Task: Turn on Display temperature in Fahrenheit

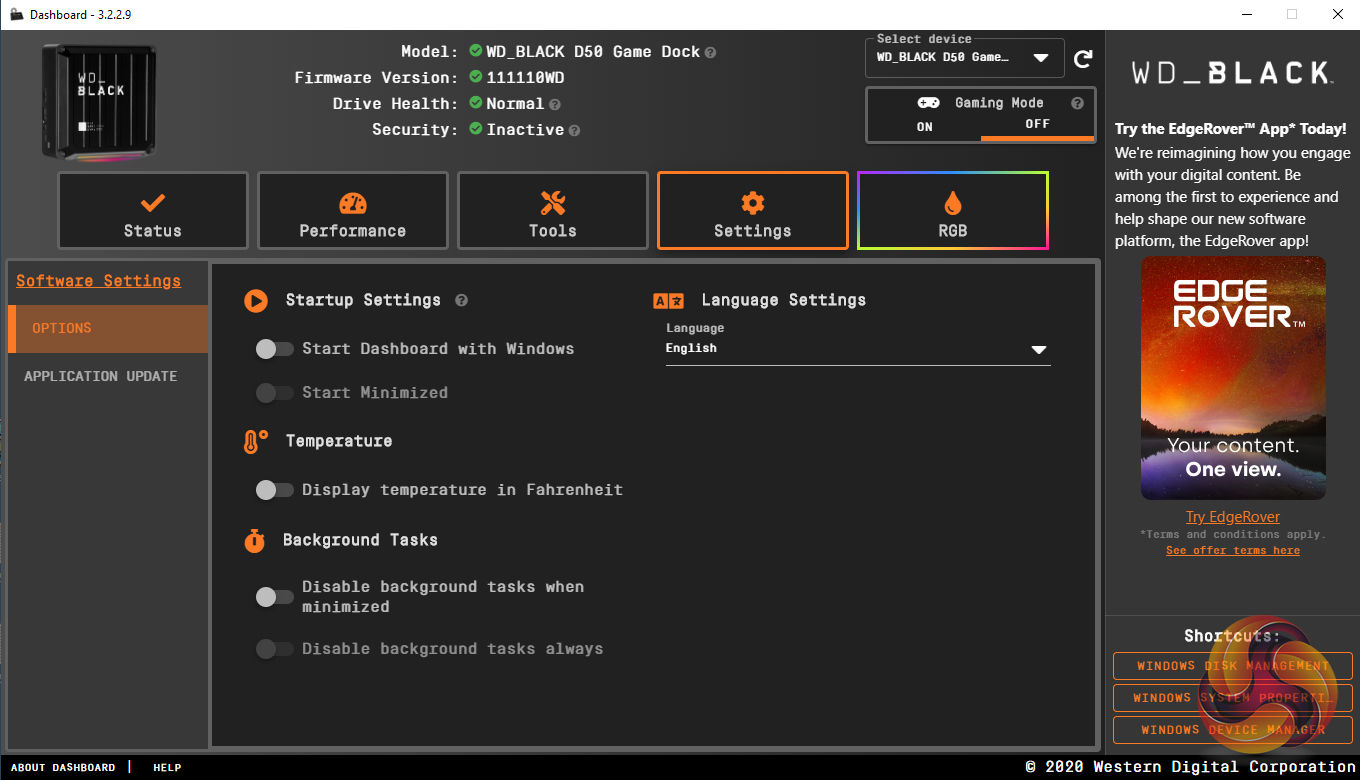Action: pos(274,490)
